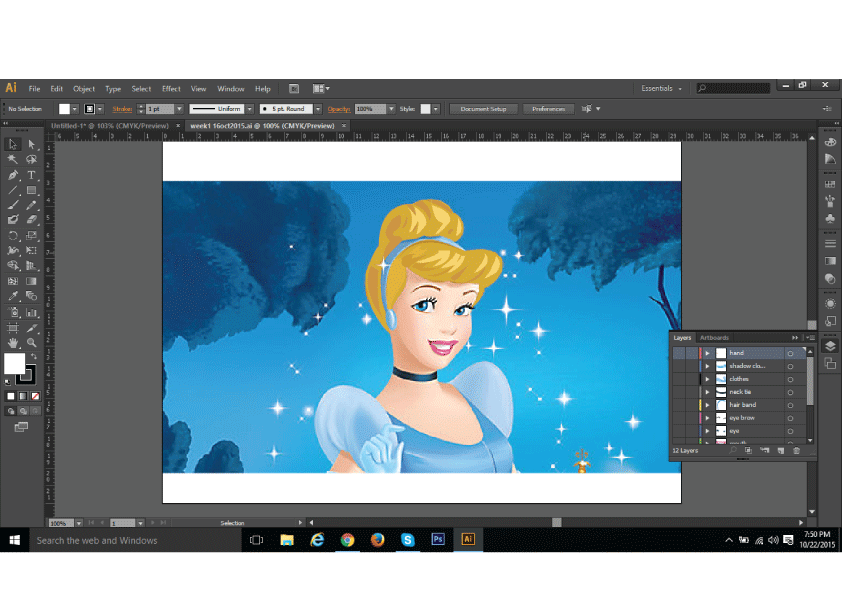
Task: Click target circle of shadow clo... layer
Action: click(x=790, y=366)
